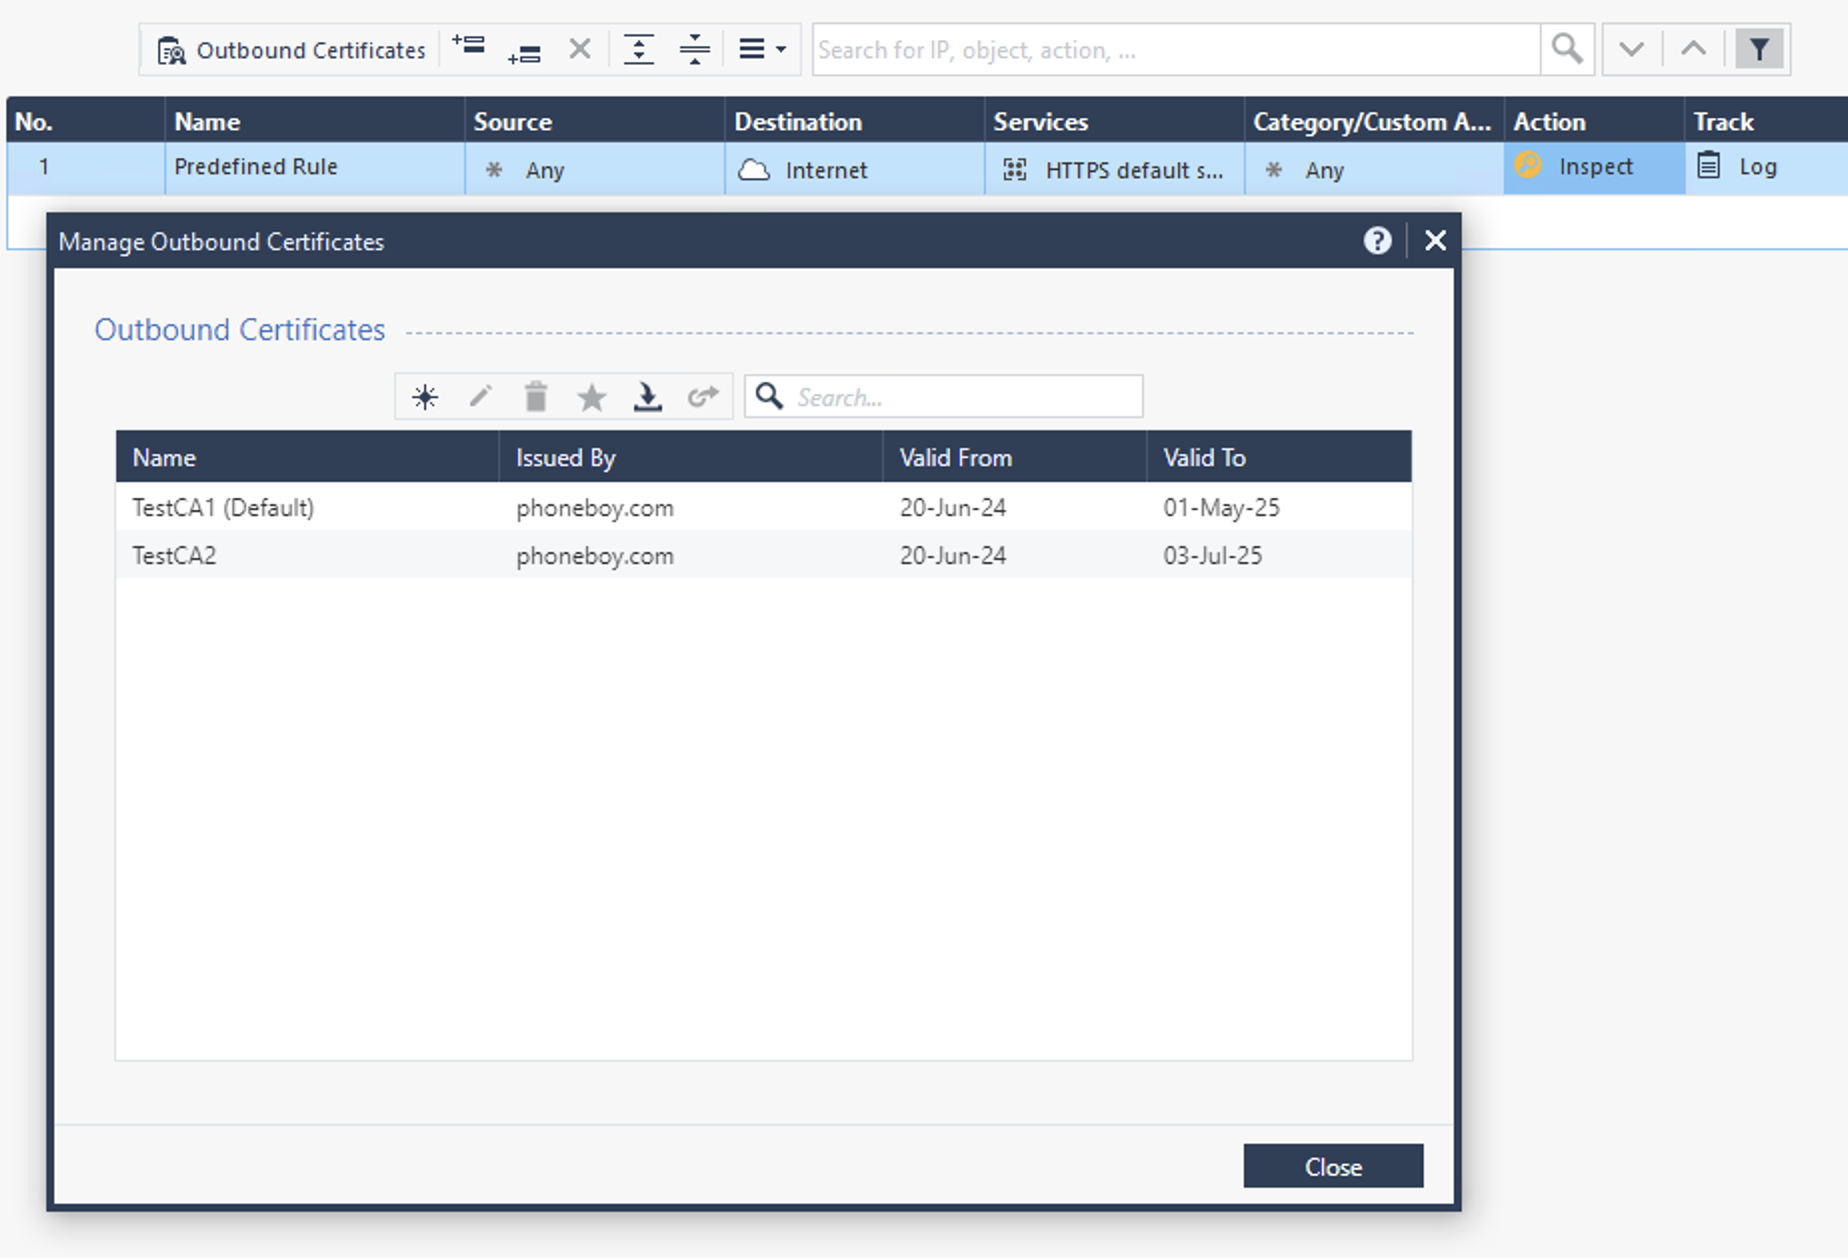Sort certificates by Issued By column header
This screenshot has height=1258, width=1848.
pos(691,457)
